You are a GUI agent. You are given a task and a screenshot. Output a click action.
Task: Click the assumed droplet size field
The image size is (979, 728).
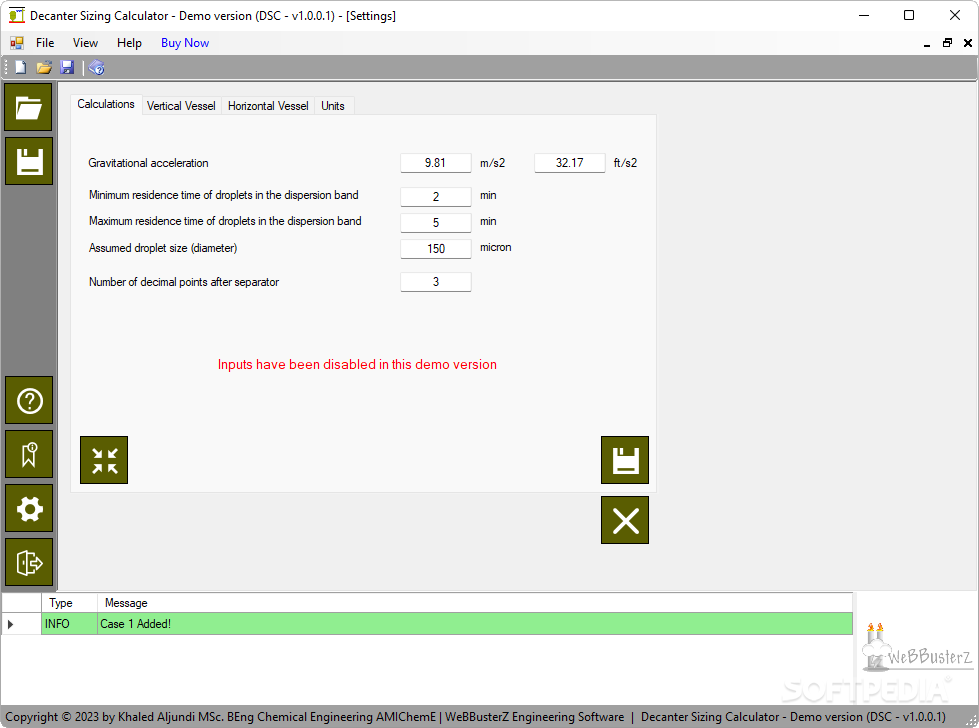[x=435, y=249]
